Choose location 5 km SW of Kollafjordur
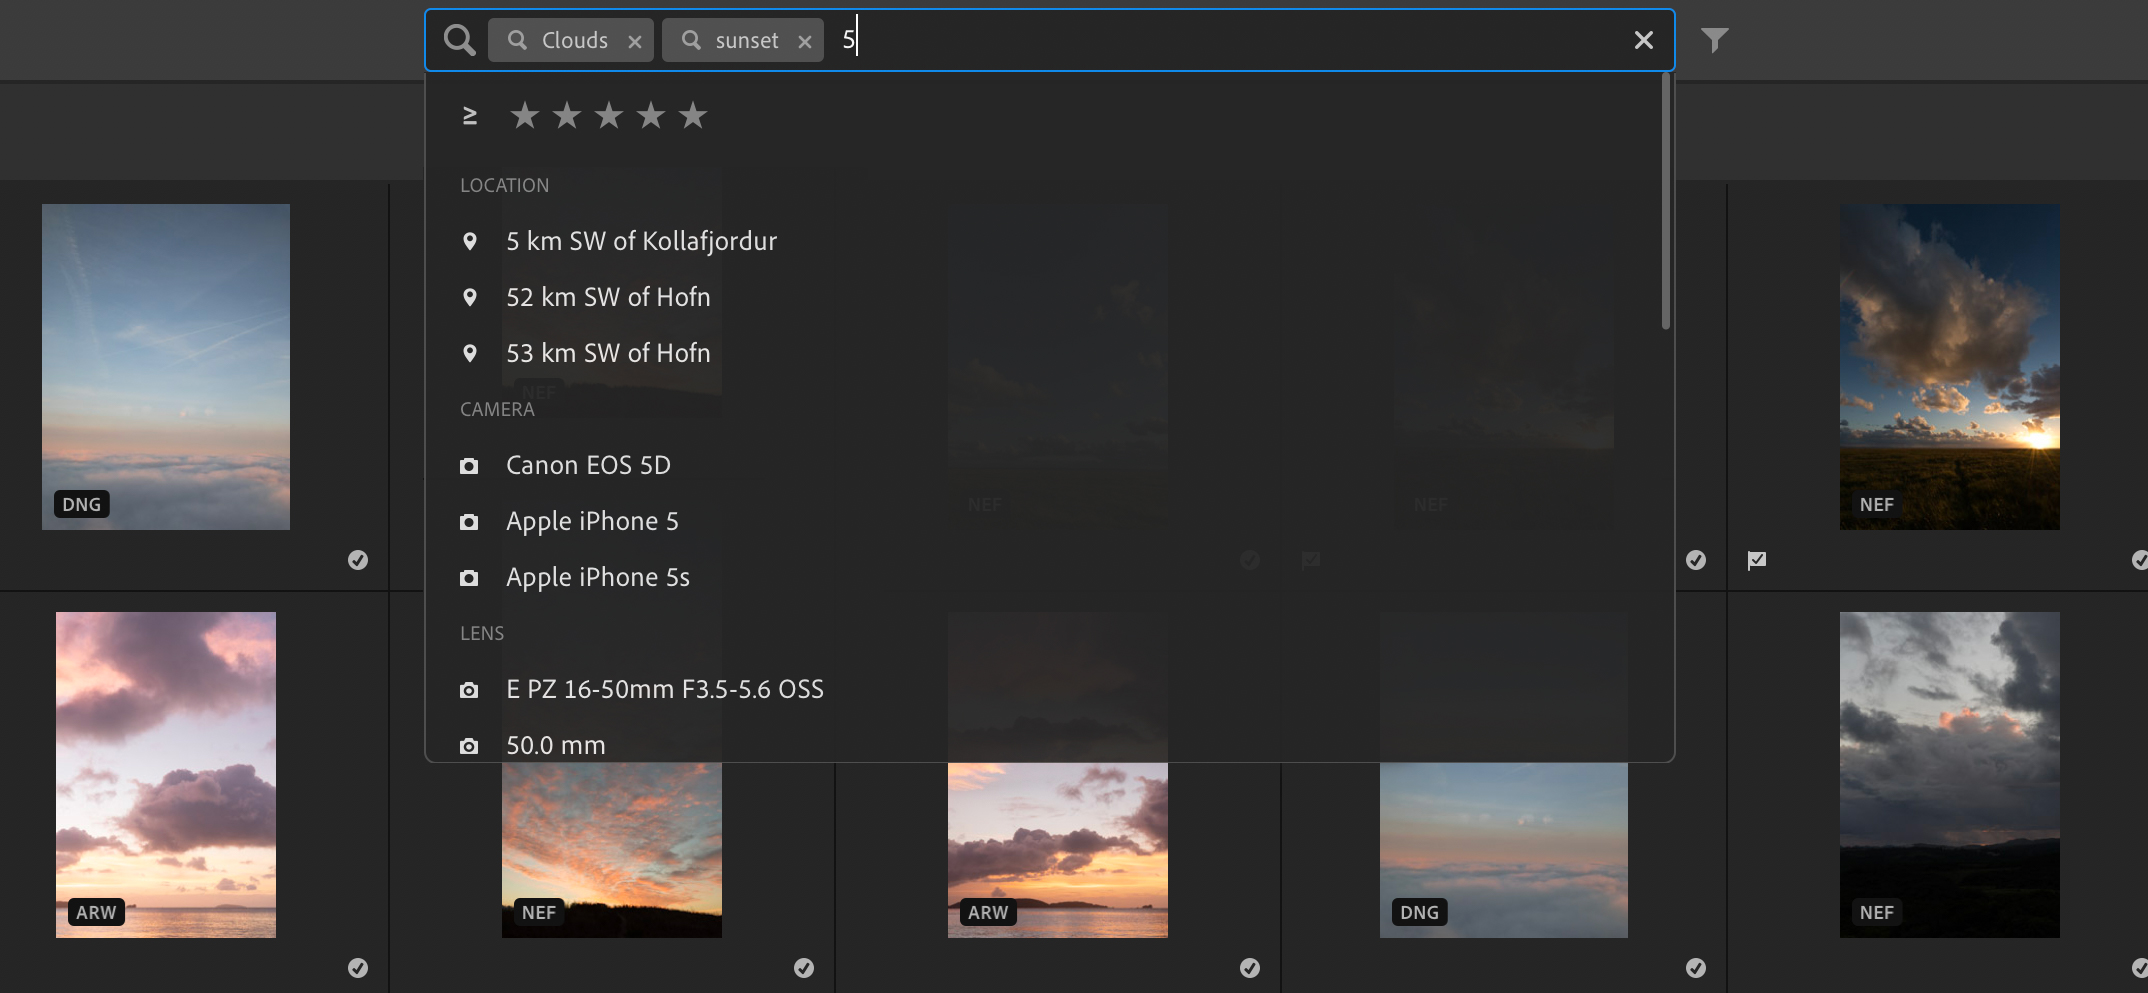2148x993 pixels. [1043, 241]
